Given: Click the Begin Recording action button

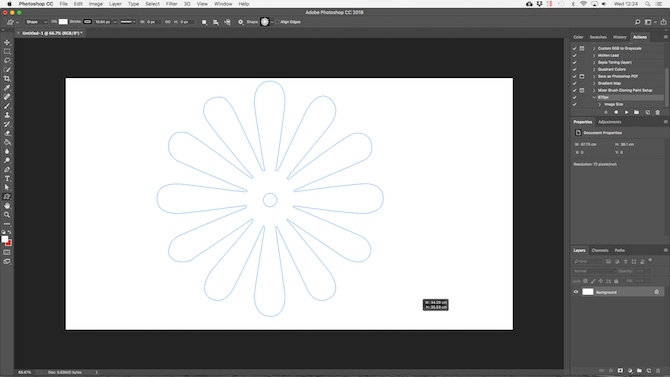Looking at the screenshot, I should coord(616,112).
